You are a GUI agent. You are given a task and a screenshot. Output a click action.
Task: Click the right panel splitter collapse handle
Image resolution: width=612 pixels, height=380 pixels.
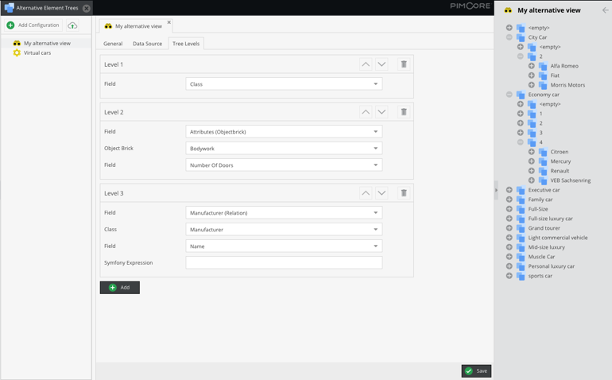pyautogui.click(x=496, y=190)
